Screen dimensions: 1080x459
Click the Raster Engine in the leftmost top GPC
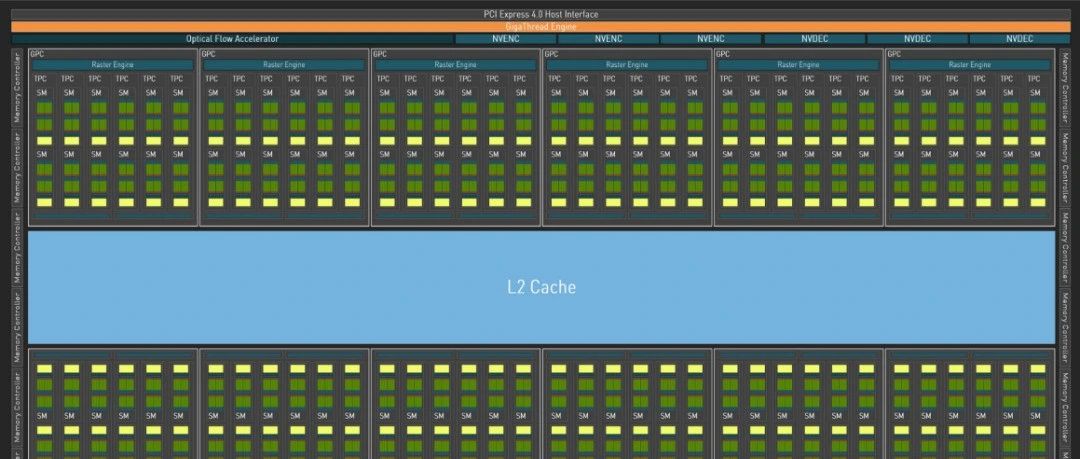coord(112,65)
